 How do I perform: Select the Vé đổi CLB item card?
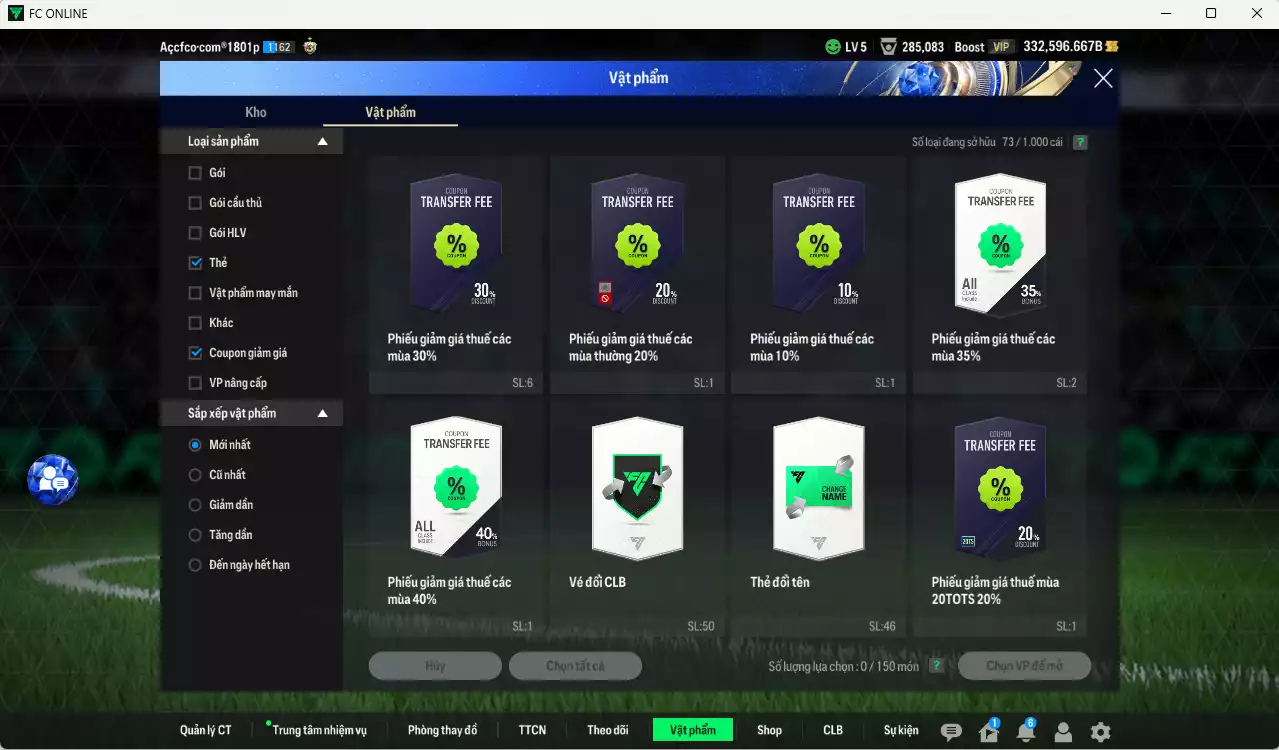tap(637, 515)
